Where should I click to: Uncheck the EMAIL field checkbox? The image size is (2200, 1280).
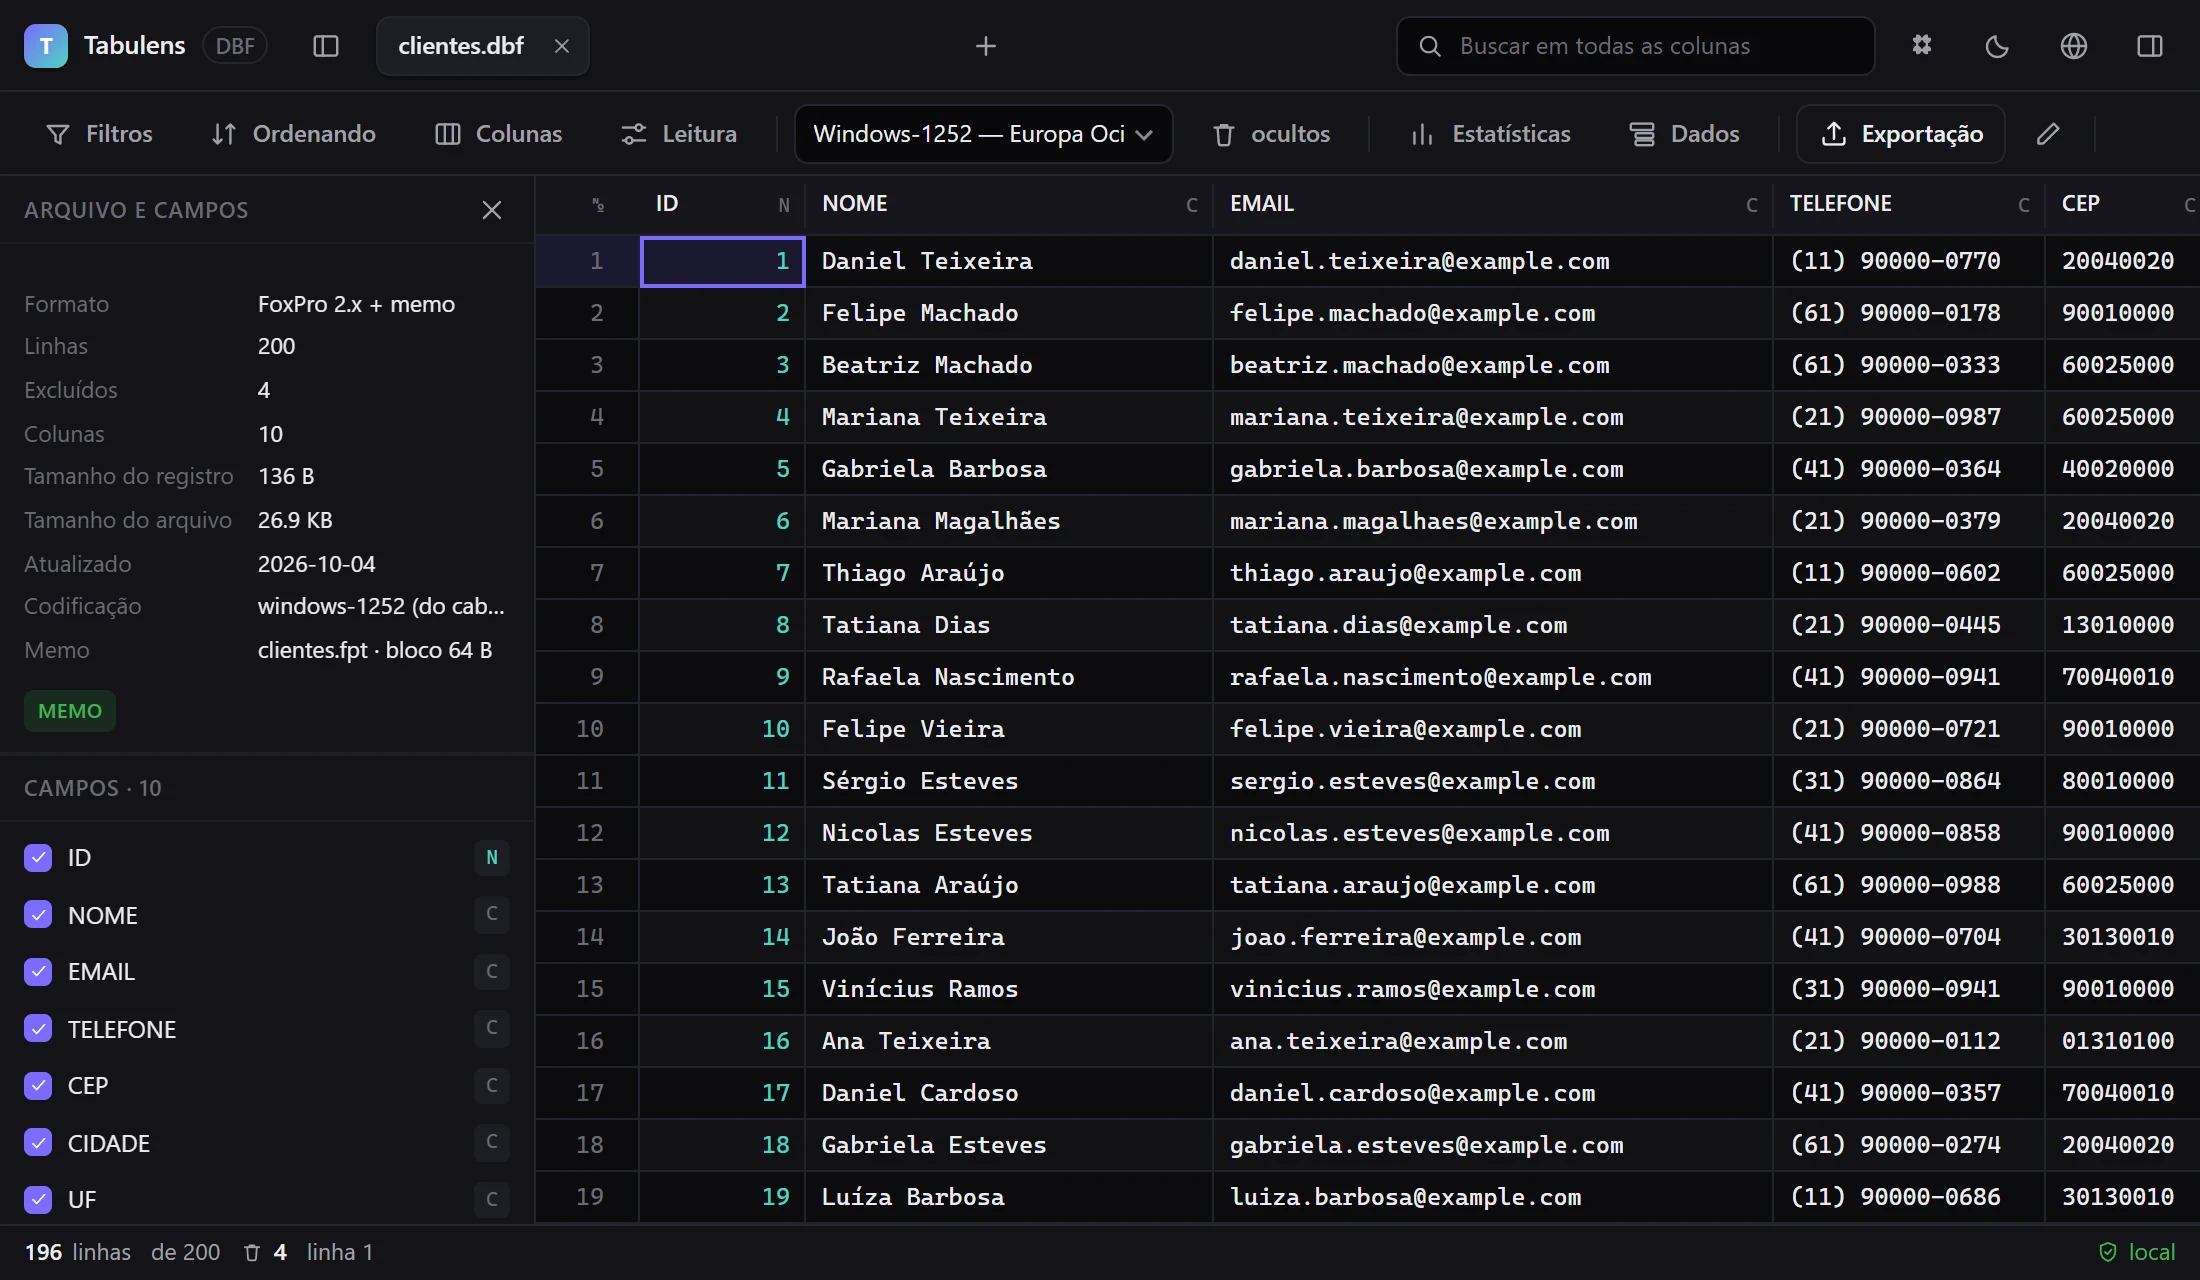(x=38, y=971)
